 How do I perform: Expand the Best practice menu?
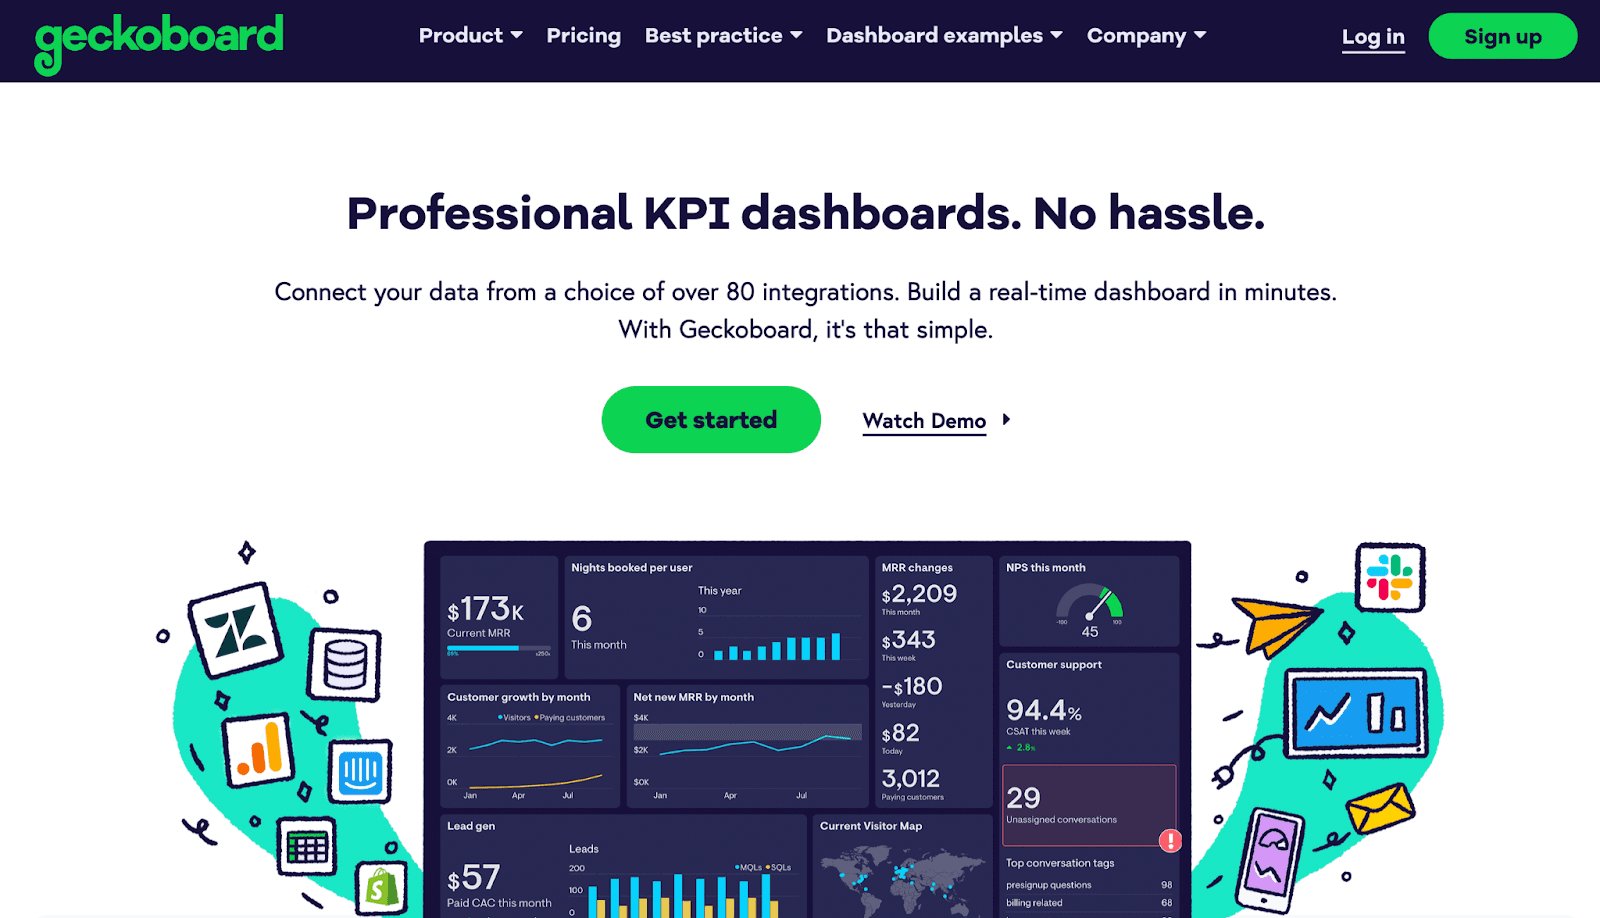click(724, 36)
